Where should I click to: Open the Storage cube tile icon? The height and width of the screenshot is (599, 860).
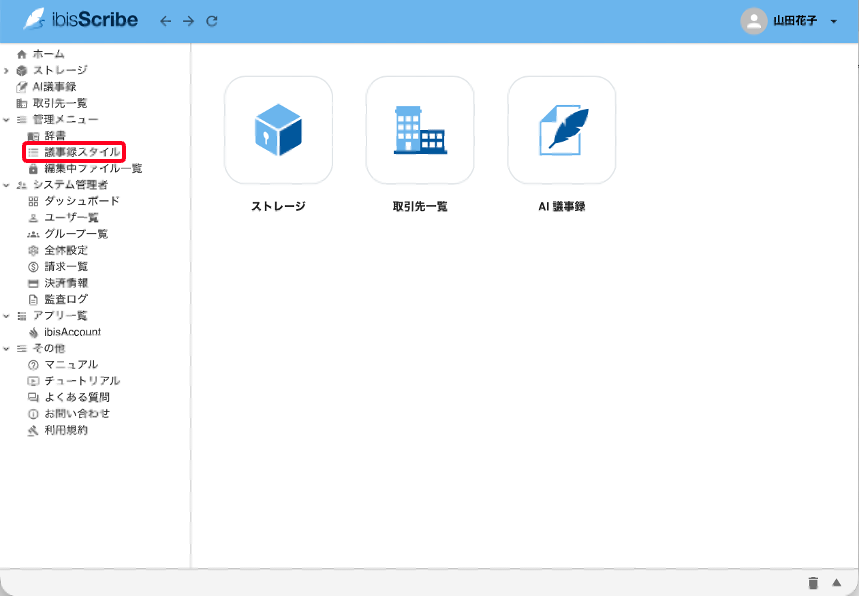click(x=278, y=130)
